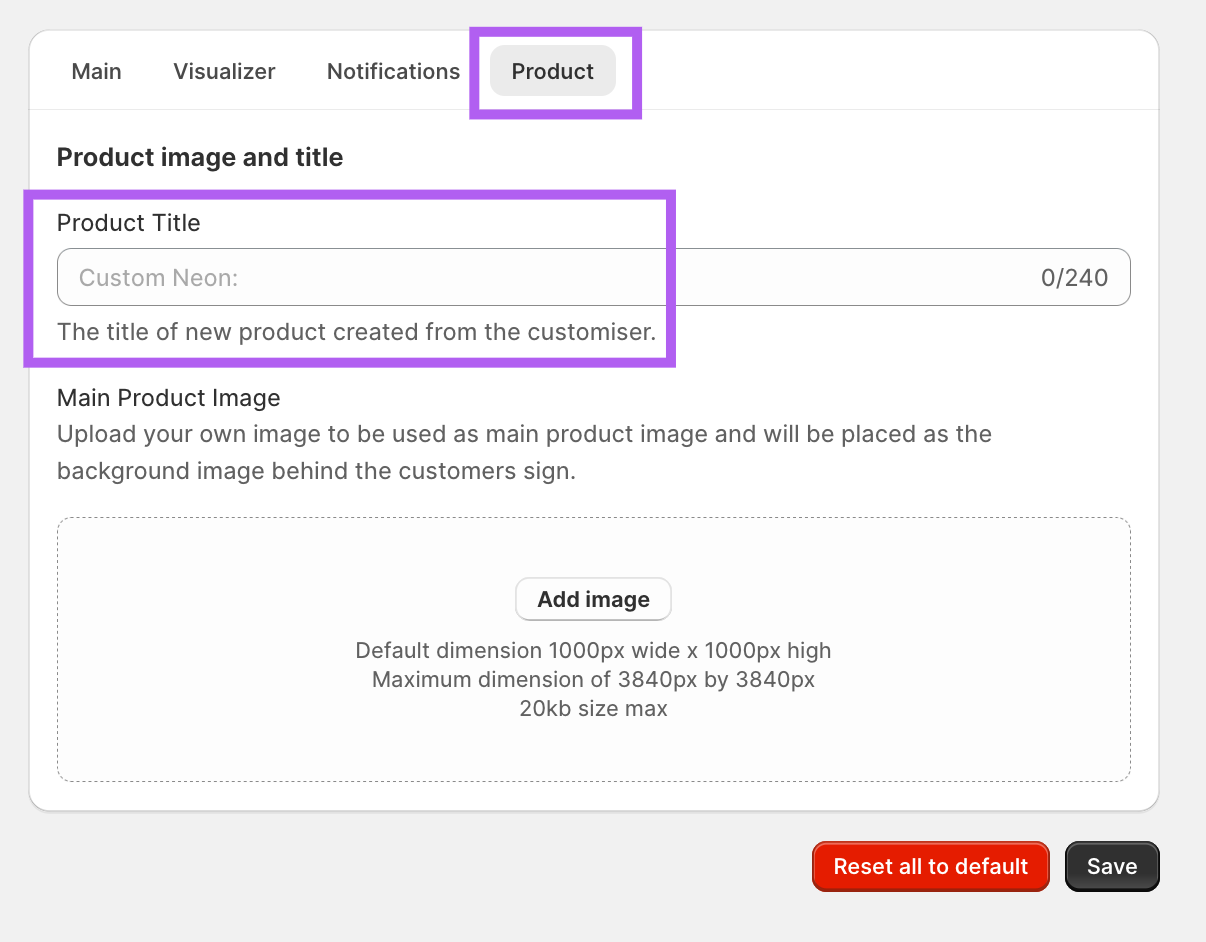Click the Custom Neon placeholder text
This screenshot has height=942, width=1206.
pos(158,278)
